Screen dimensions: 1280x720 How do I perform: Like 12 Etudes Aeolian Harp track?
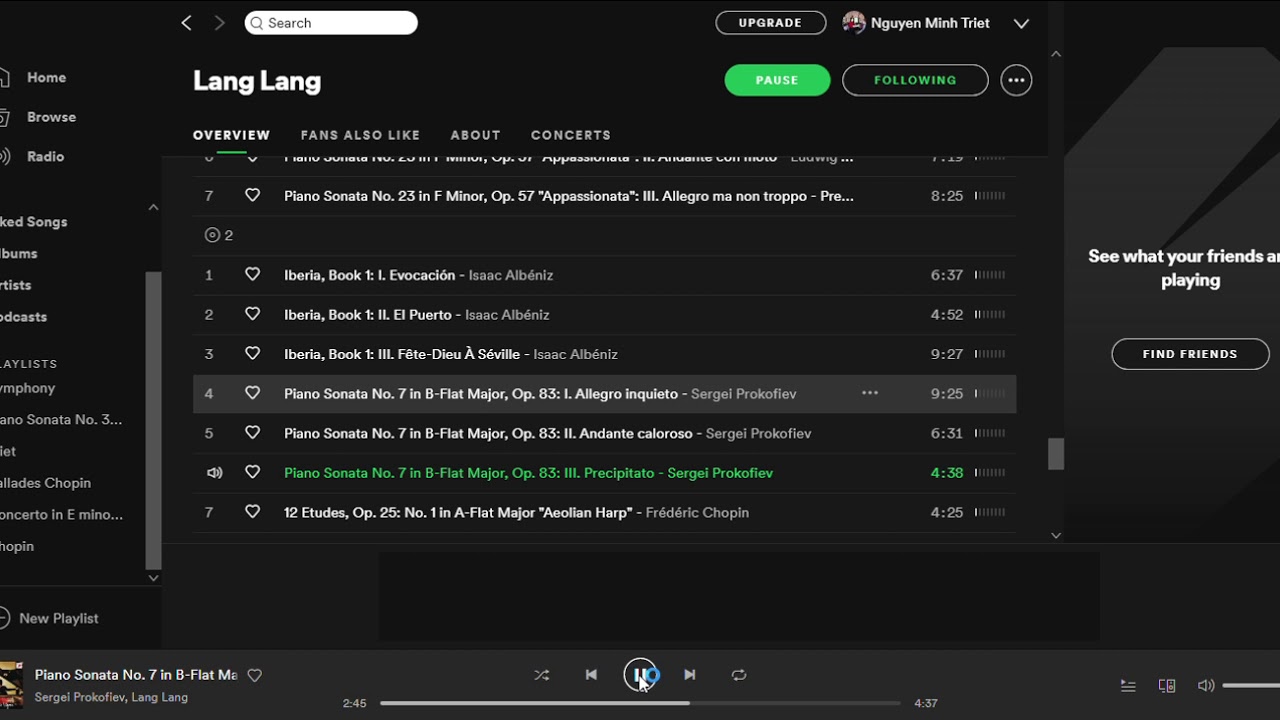252,512
